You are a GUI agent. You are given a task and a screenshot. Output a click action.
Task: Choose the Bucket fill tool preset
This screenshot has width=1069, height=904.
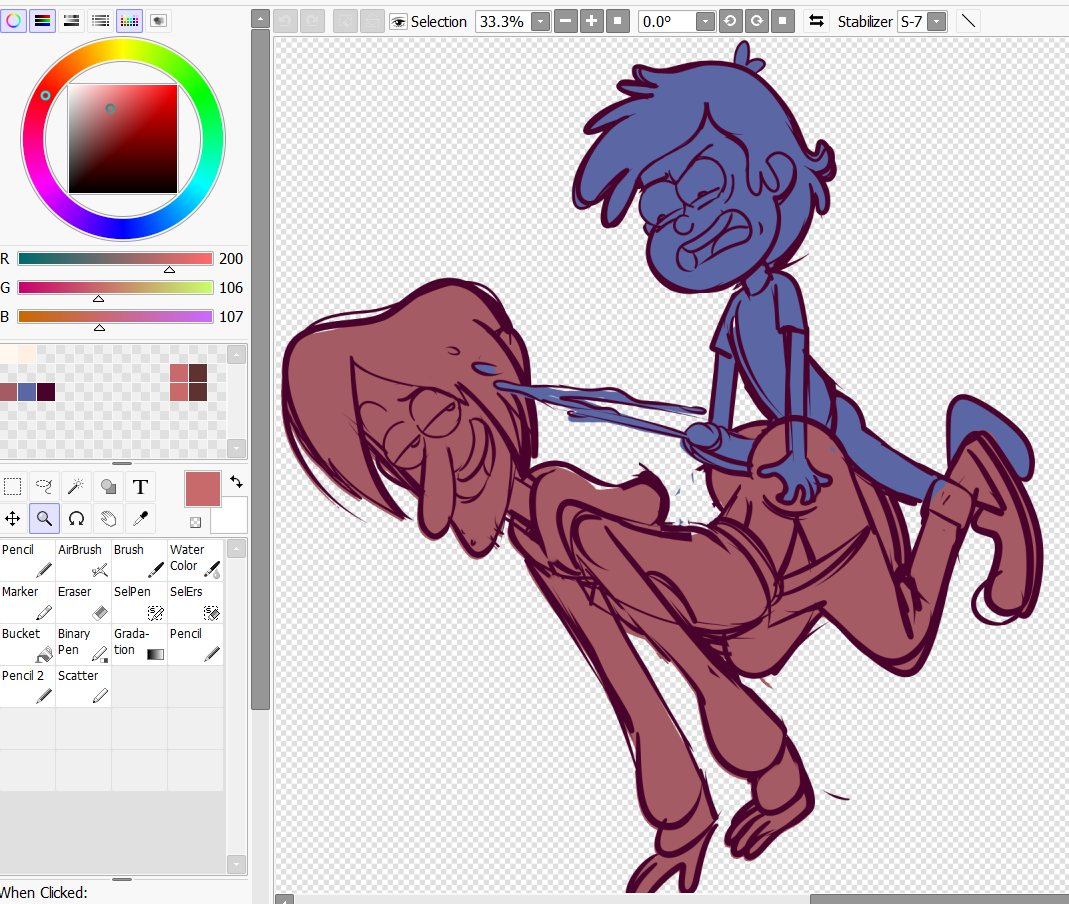[27, 644]
